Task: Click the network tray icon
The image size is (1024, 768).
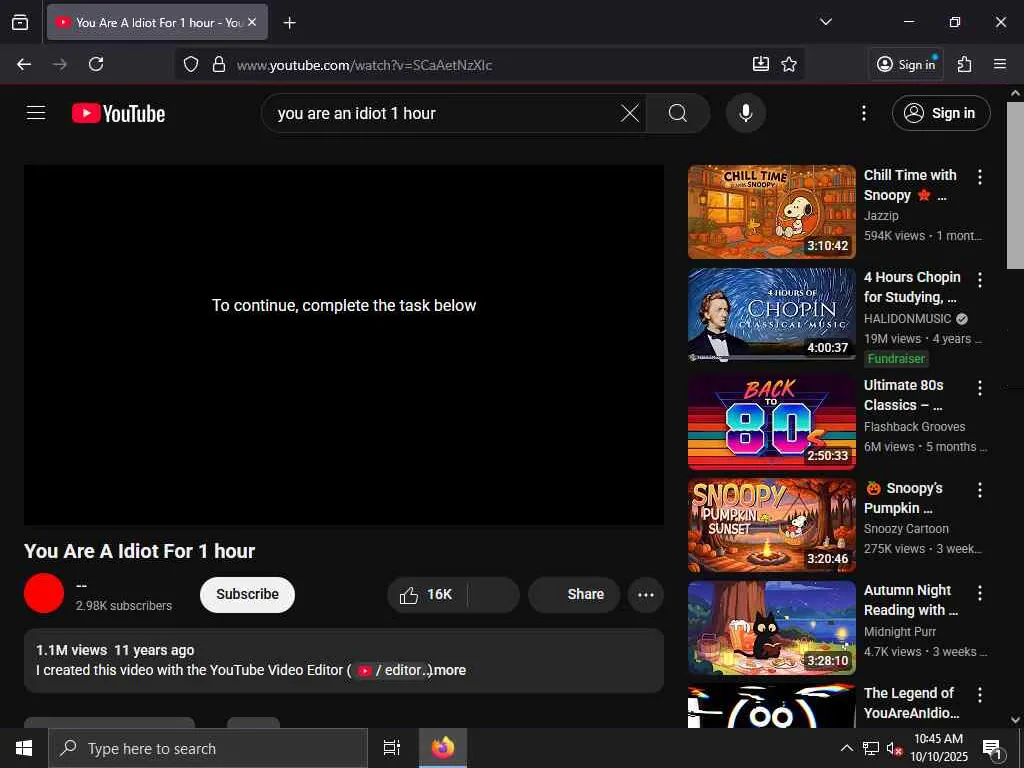Action: 871,748
